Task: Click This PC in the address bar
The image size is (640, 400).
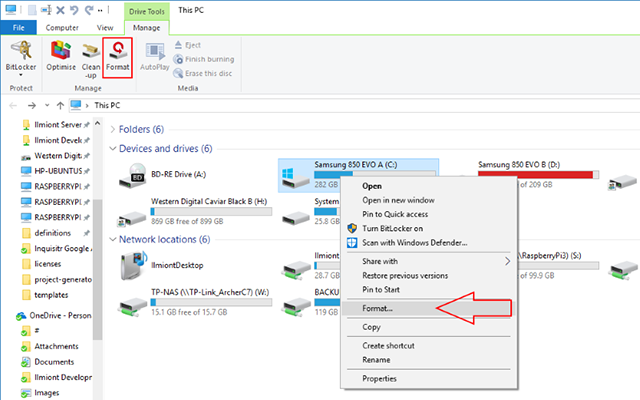Action: (x=107, y=105)
